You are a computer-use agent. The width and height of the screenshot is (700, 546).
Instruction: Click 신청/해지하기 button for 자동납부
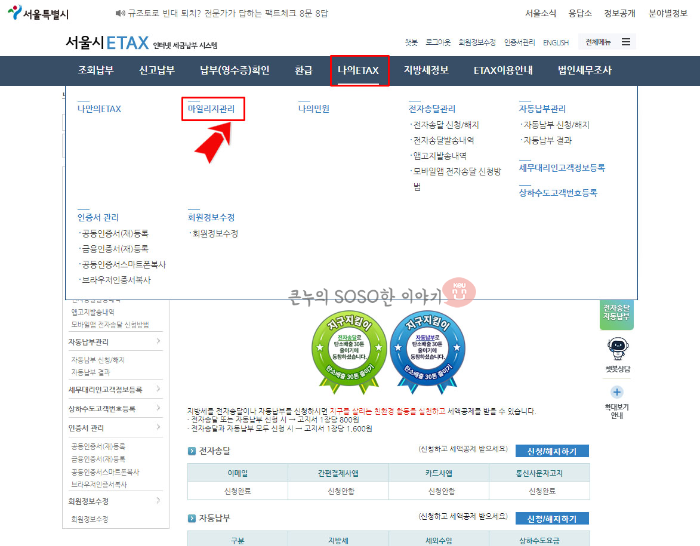[552, 518]
